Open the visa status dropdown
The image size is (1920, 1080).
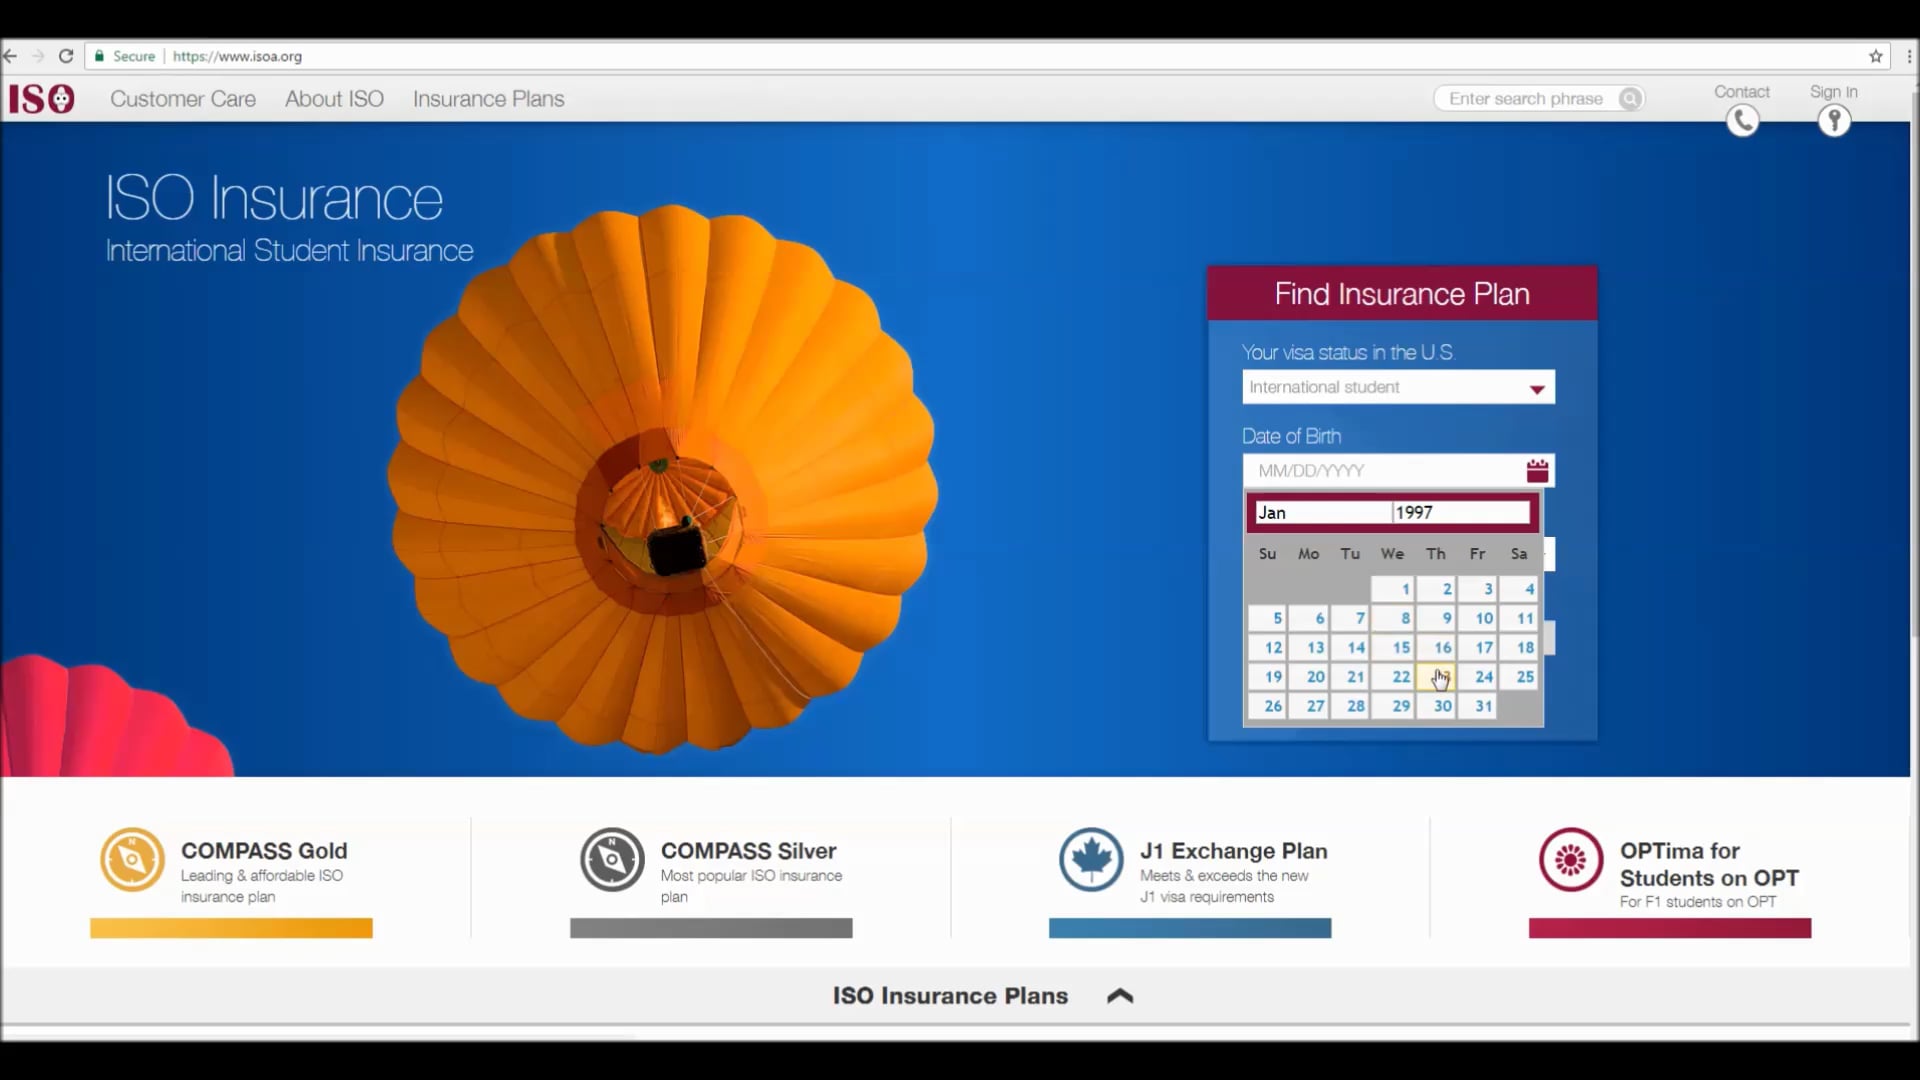(1398, 387)
